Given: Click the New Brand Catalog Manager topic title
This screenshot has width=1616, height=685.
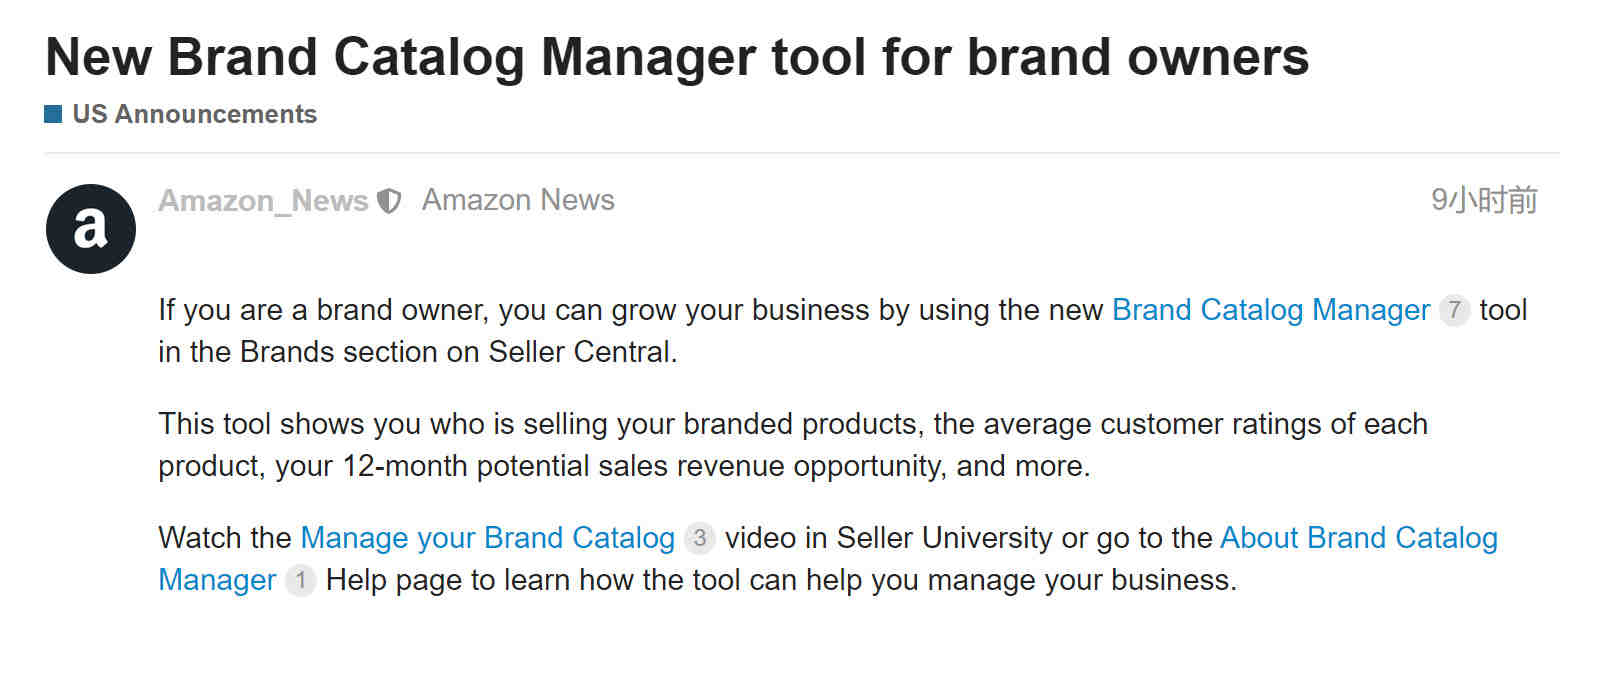Looking at the screenshot, I should (x=677, y=56).
